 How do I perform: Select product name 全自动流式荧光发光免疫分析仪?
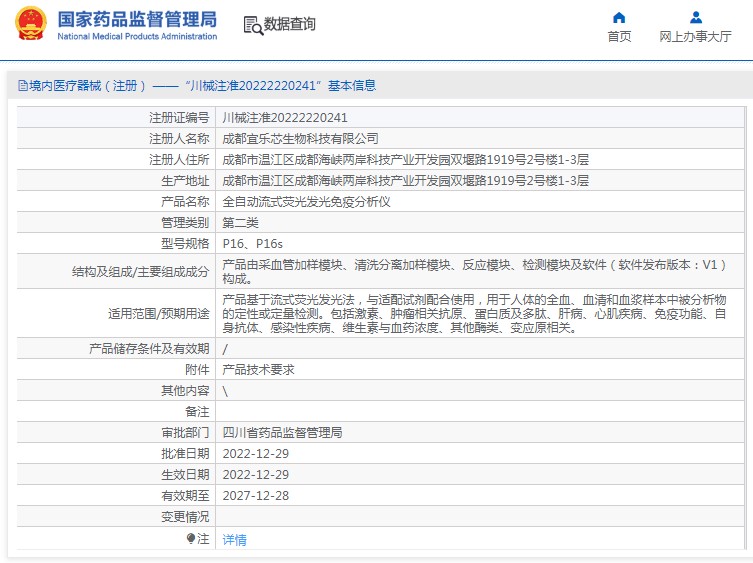(x=306, y=202)
